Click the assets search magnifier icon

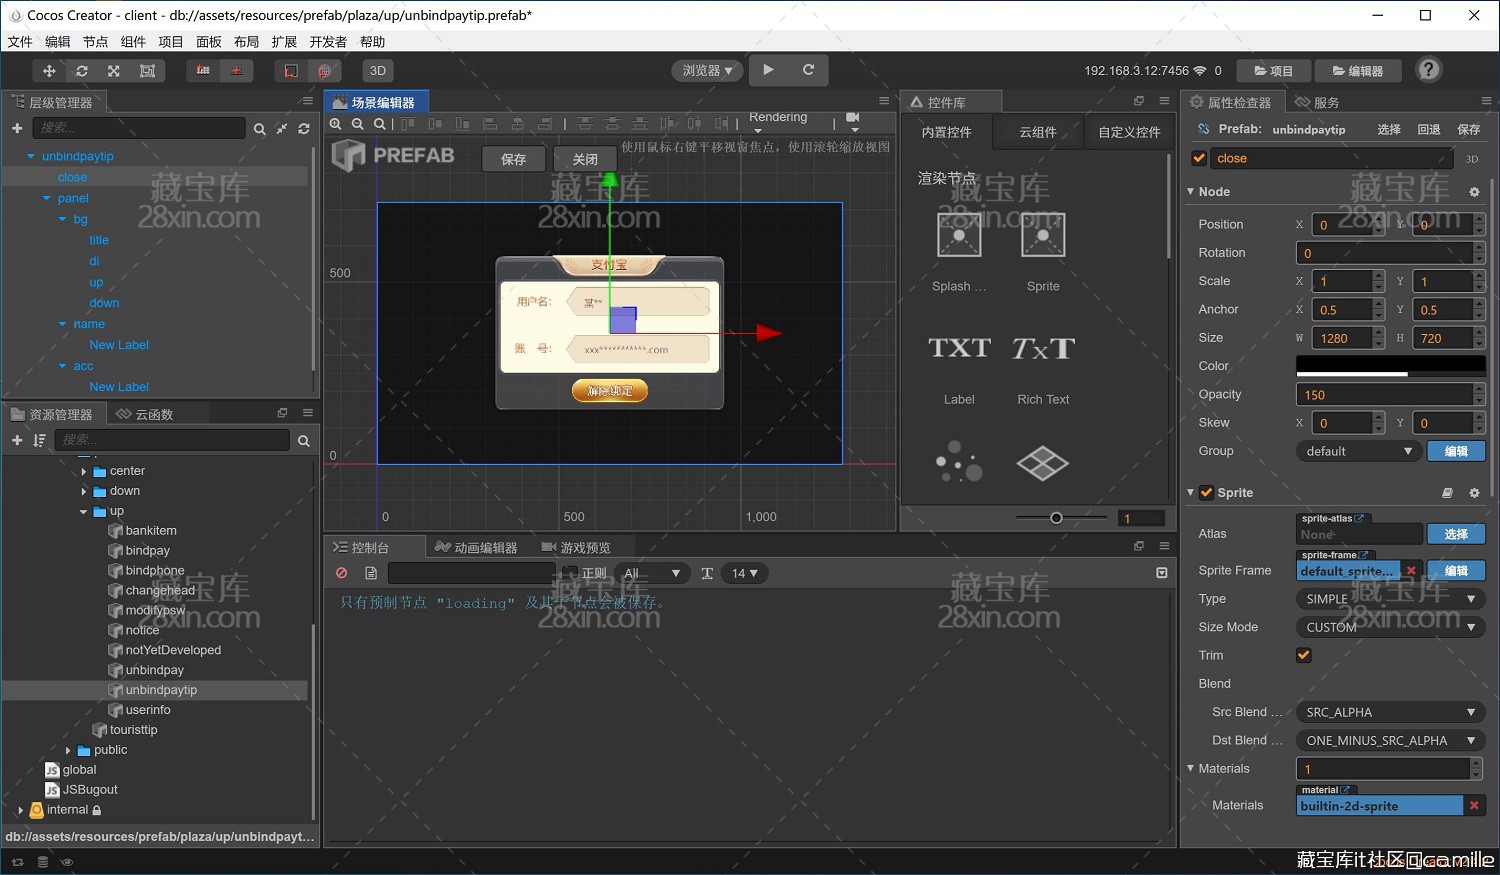[303, 441]
